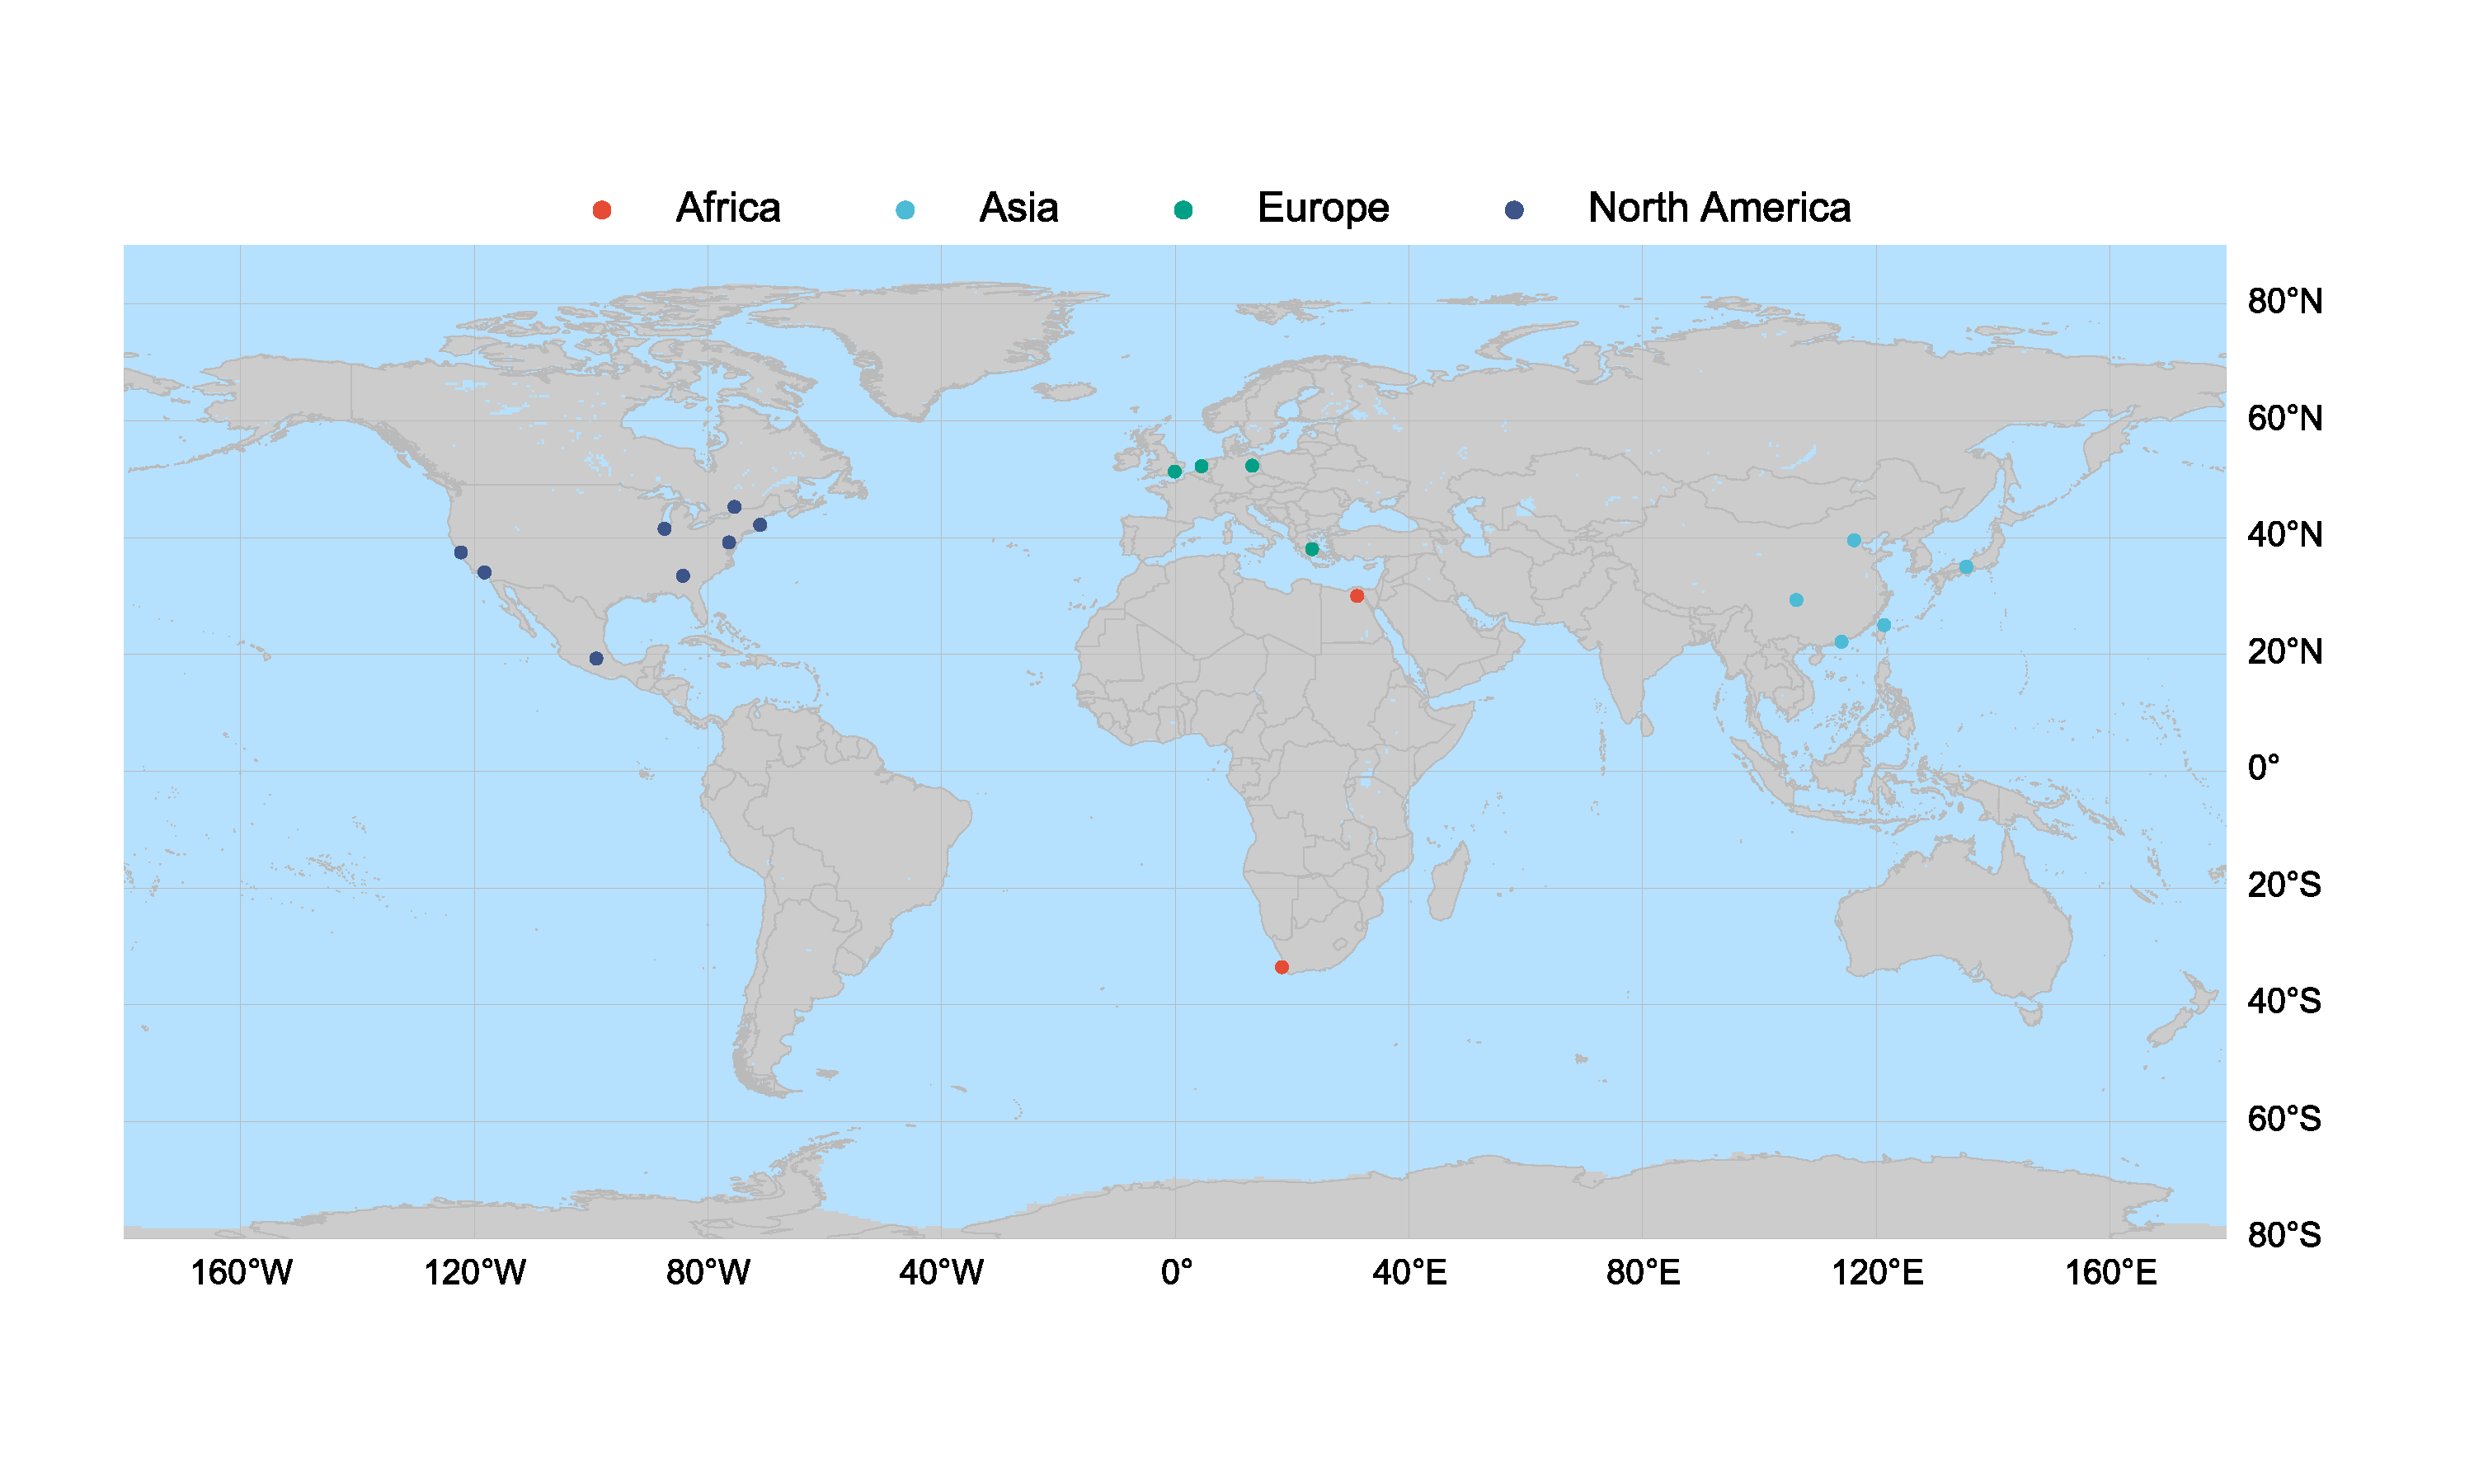
Task: Click the 20°S latitude label
Action: pos(2284,885)
